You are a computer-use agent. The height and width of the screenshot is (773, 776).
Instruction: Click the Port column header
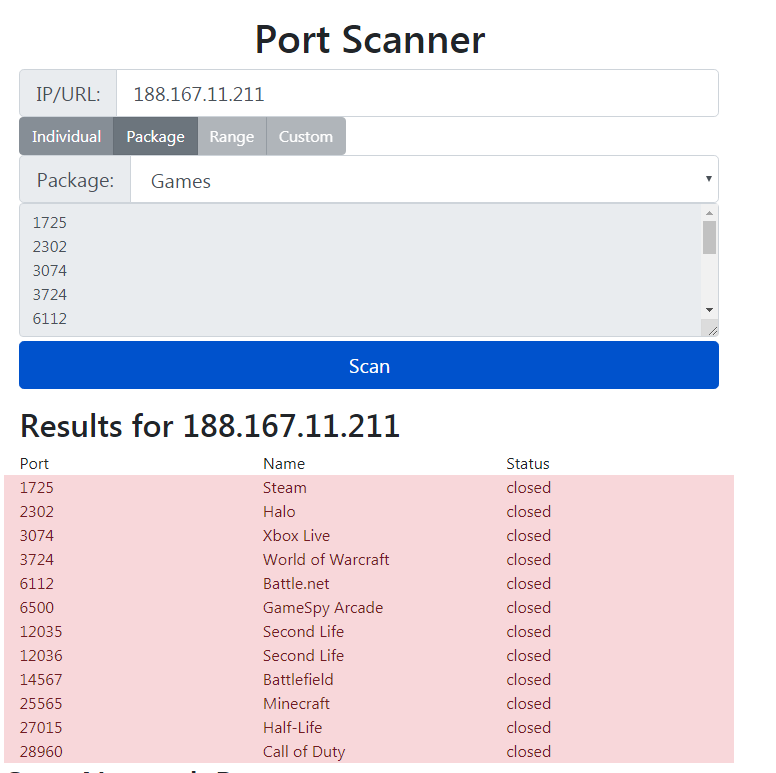(x=34, y=464)
